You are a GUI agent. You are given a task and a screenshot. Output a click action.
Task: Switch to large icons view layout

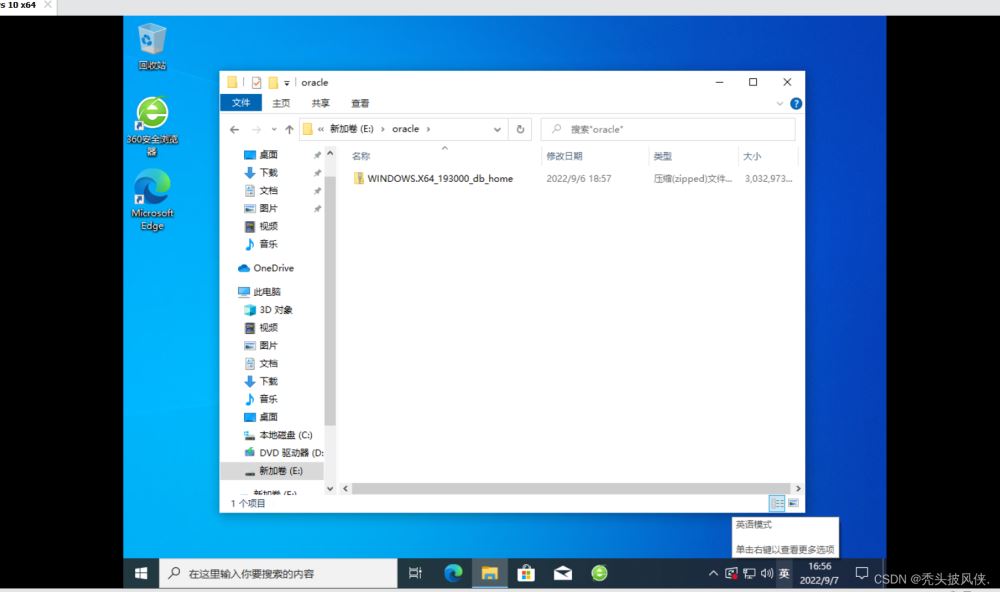point(793,503)
